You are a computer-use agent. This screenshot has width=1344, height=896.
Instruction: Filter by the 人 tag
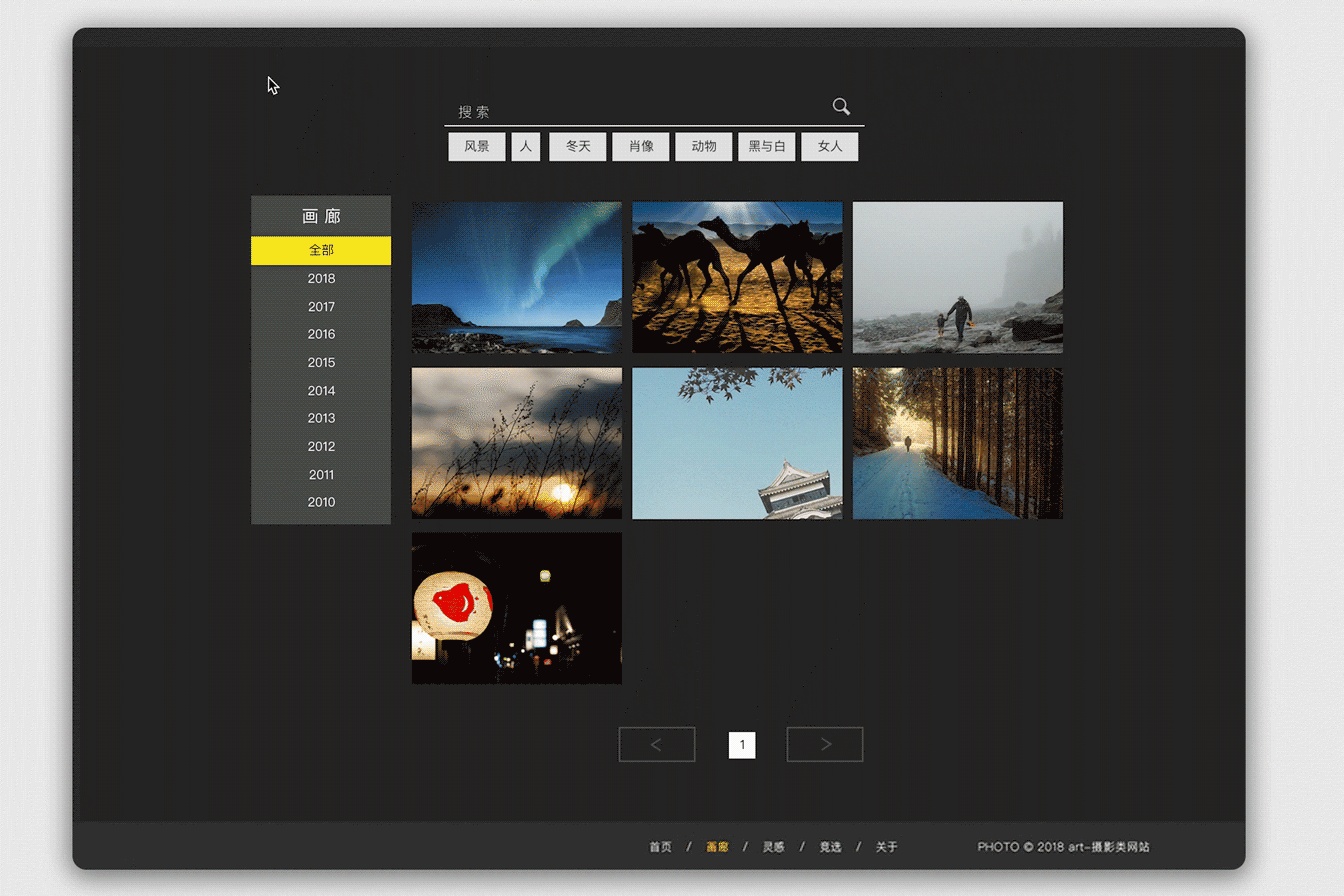pos(526,146)
